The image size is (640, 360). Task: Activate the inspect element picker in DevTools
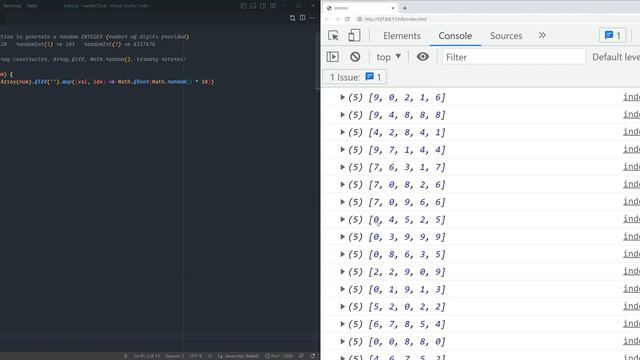coord(333,36)
